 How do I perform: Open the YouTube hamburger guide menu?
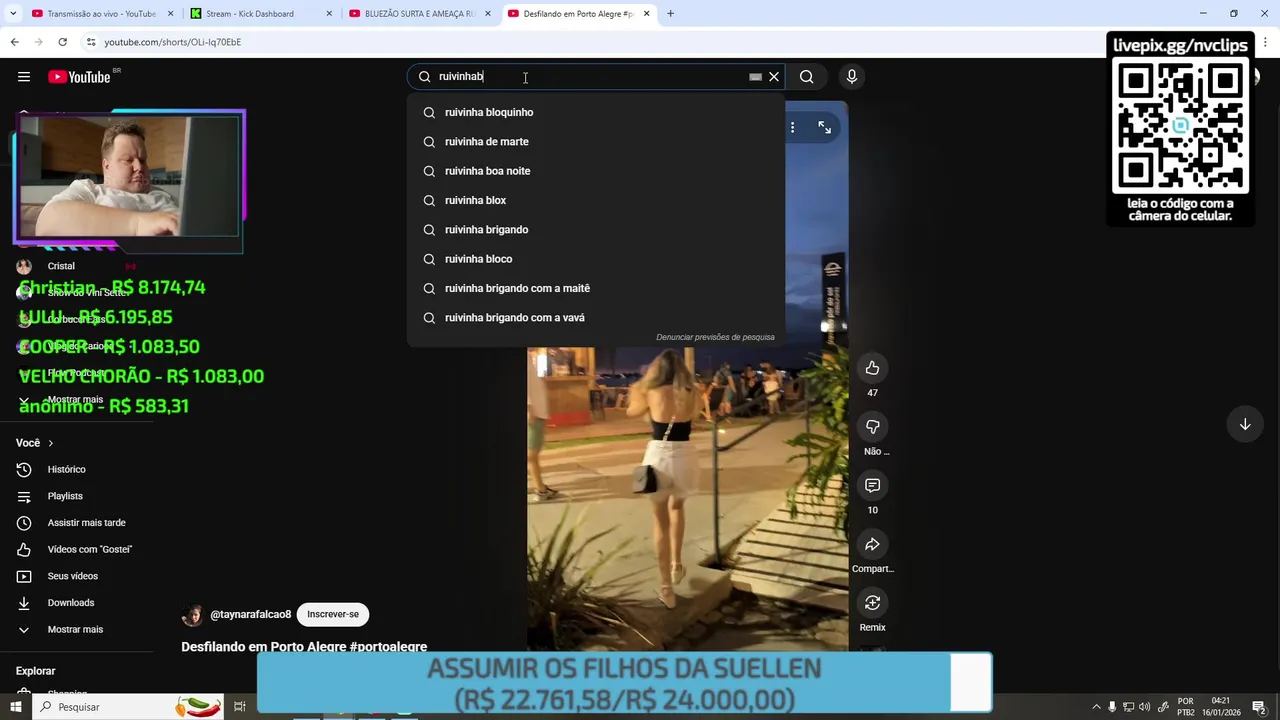(x=24, y=77)
